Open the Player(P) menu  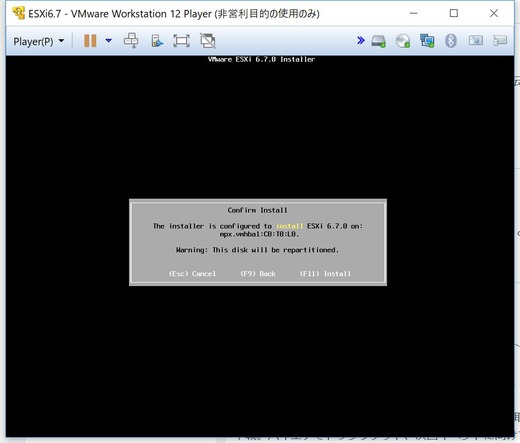coord(38,41)
